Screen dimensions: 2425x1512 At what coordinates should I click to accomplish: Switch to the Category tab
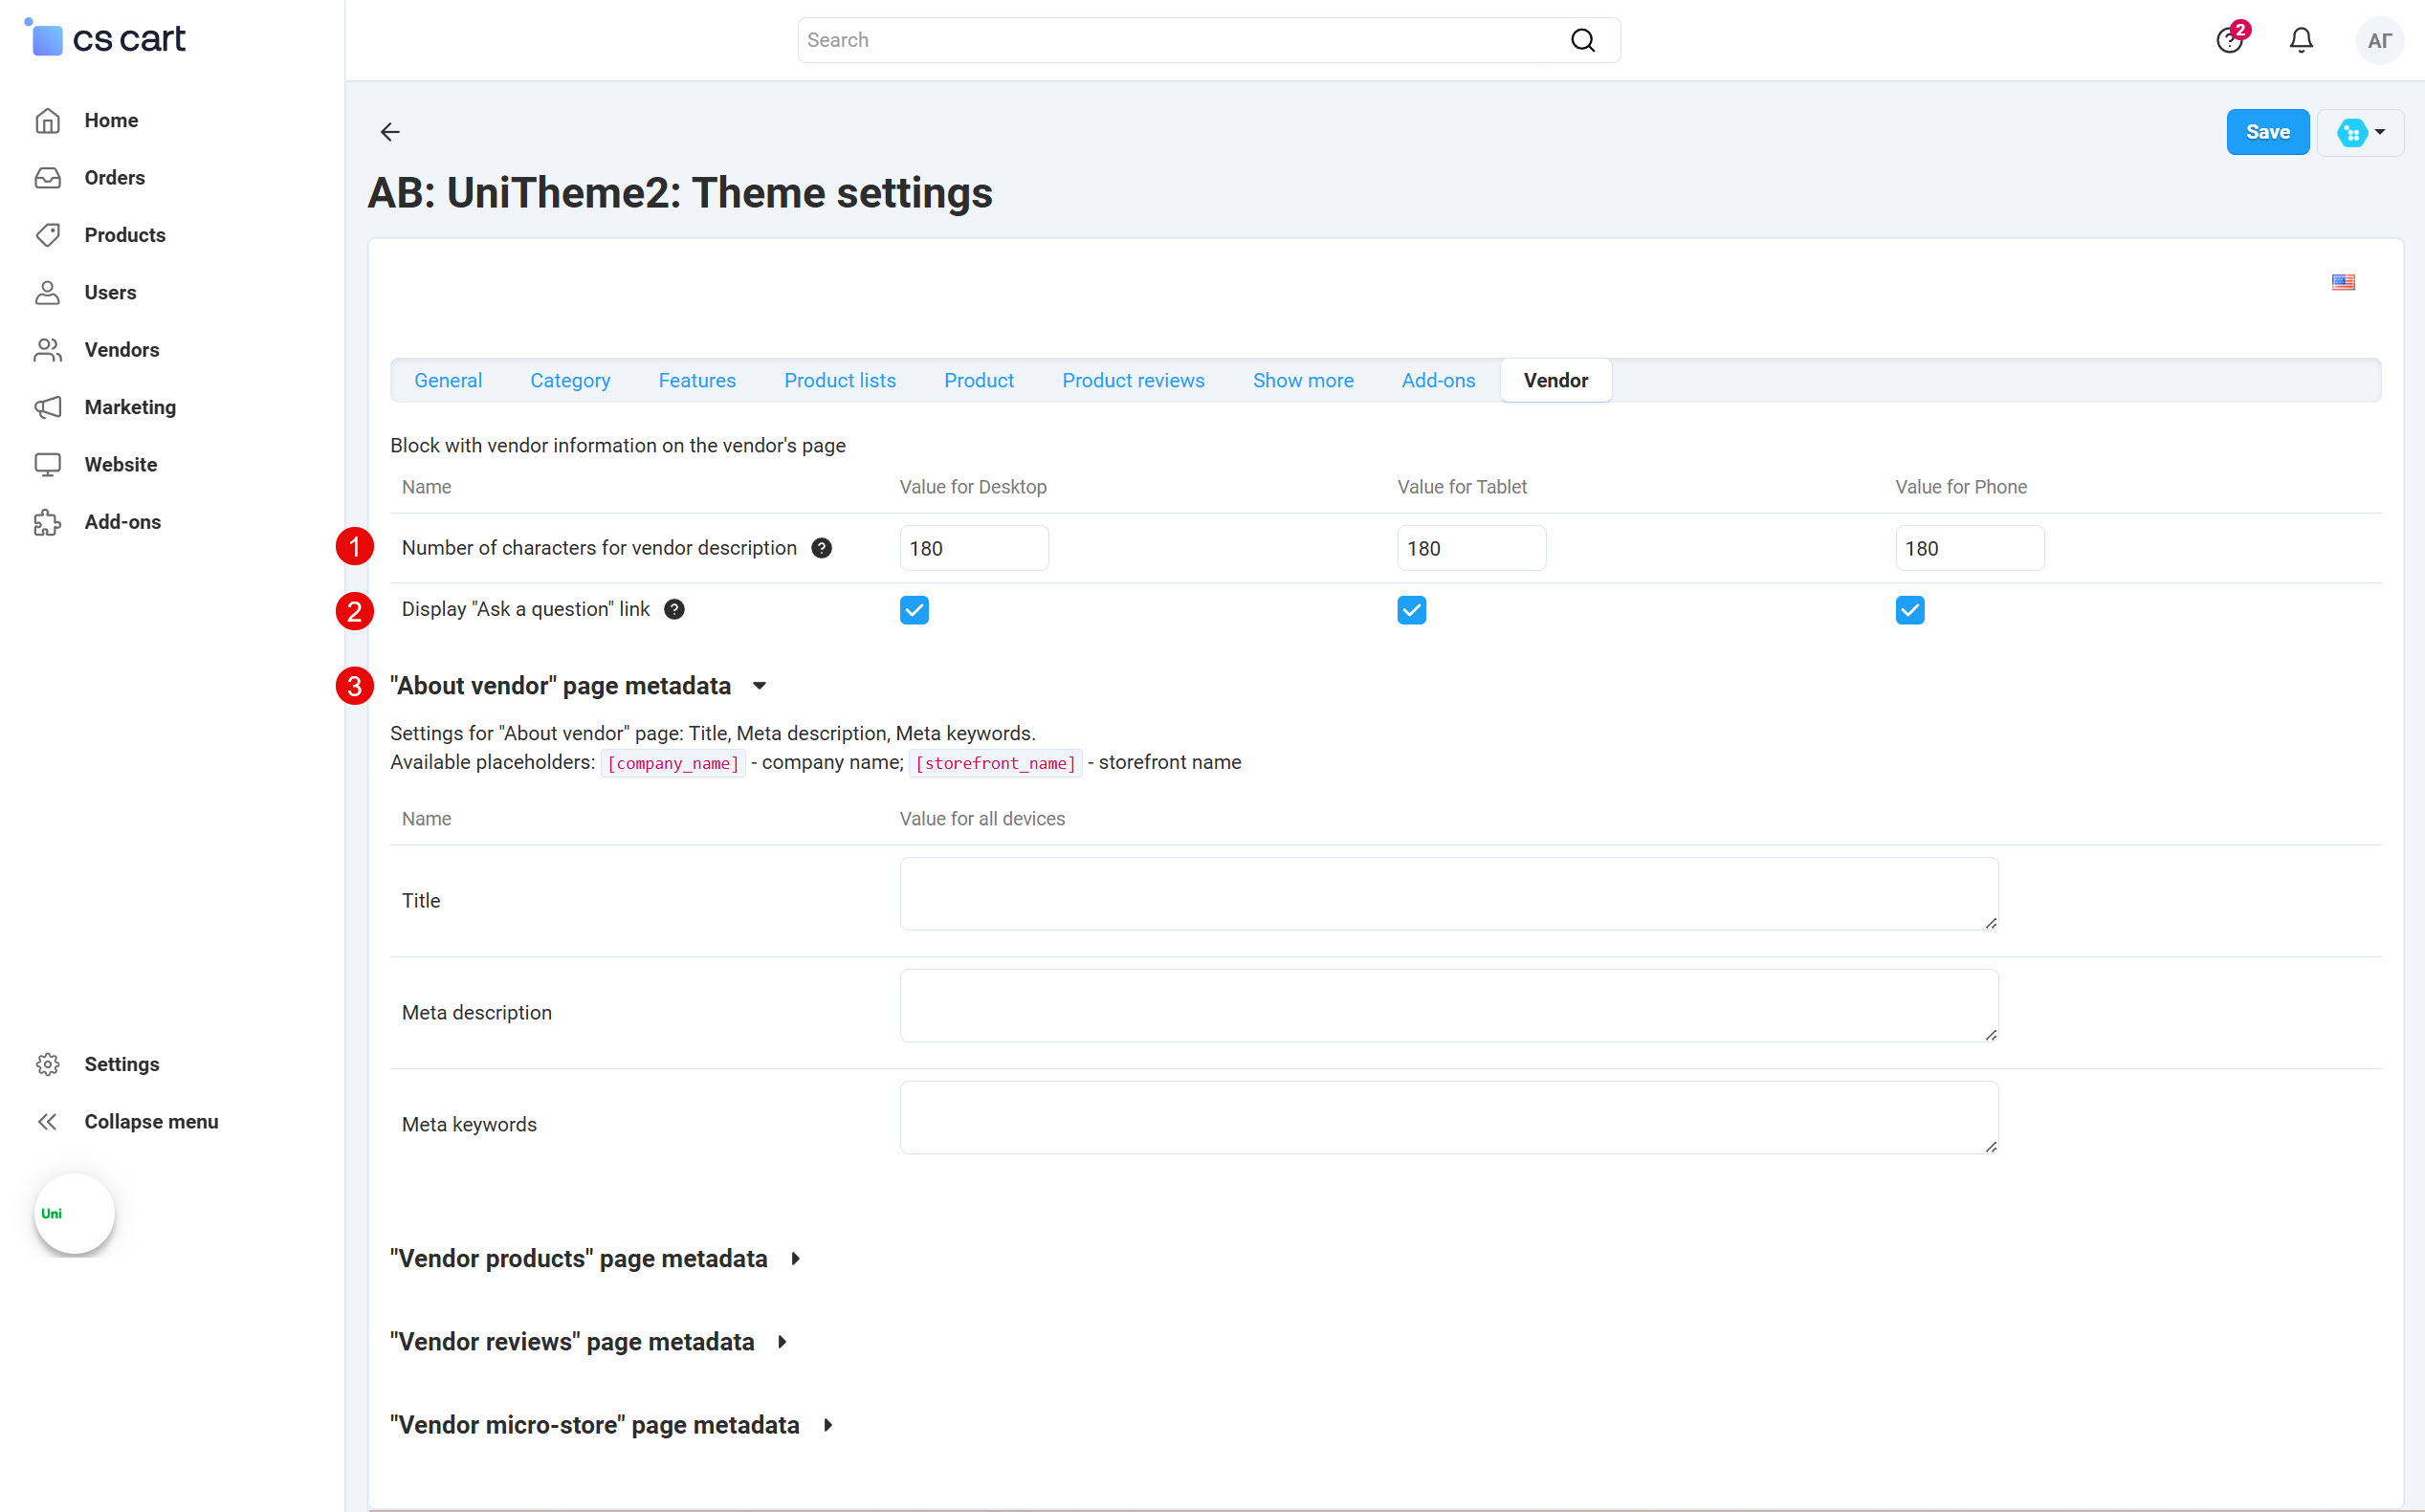tap(570, 380)
